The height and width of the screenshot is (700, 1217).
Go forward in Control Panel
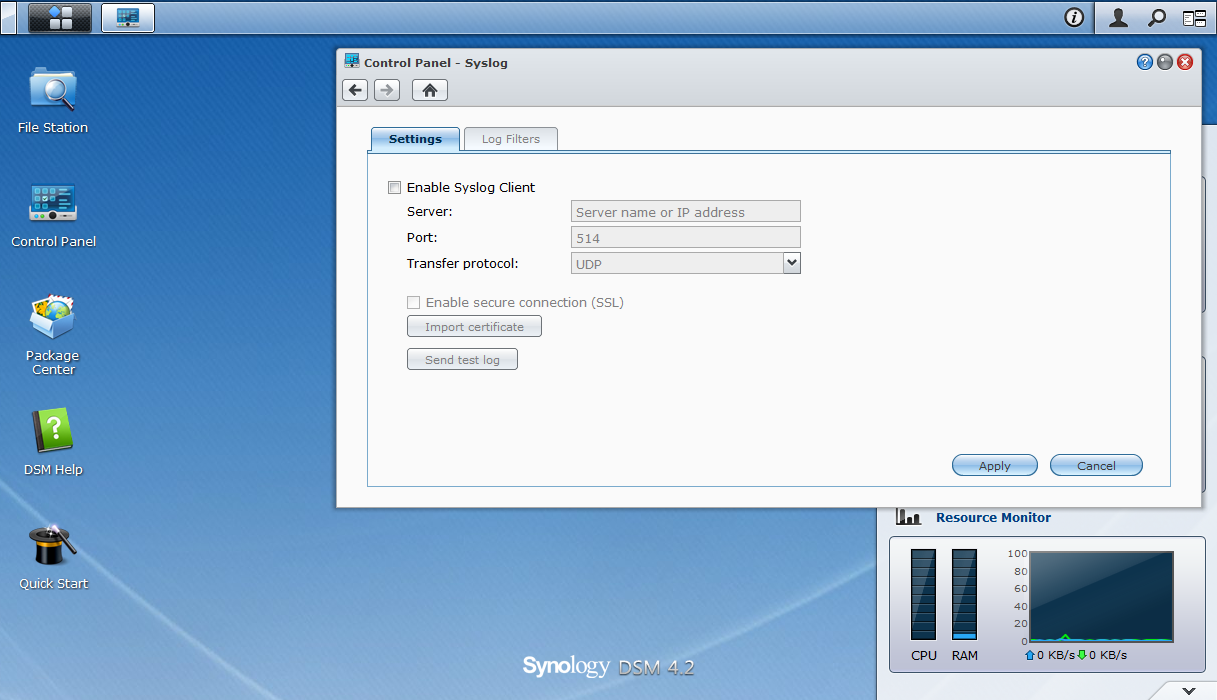coord(387,90)
